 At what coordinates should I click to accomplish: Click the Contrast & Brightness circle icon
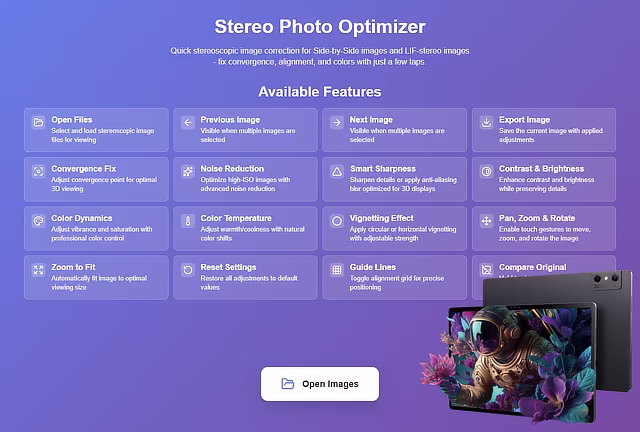tap(486, 171)
